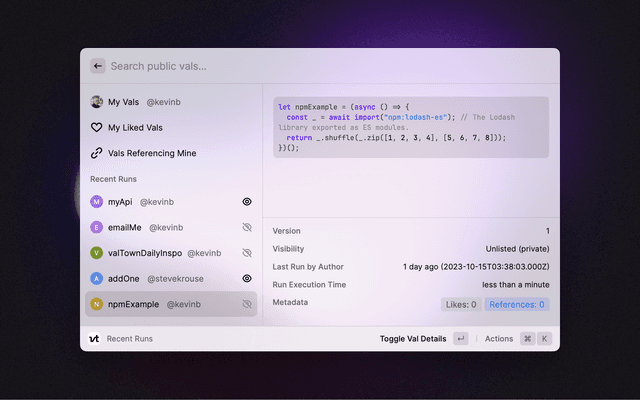Viewport: 640px width, 400px height.
Task: Toggle the visibility eye for addOne
Action: pos(247,279)
